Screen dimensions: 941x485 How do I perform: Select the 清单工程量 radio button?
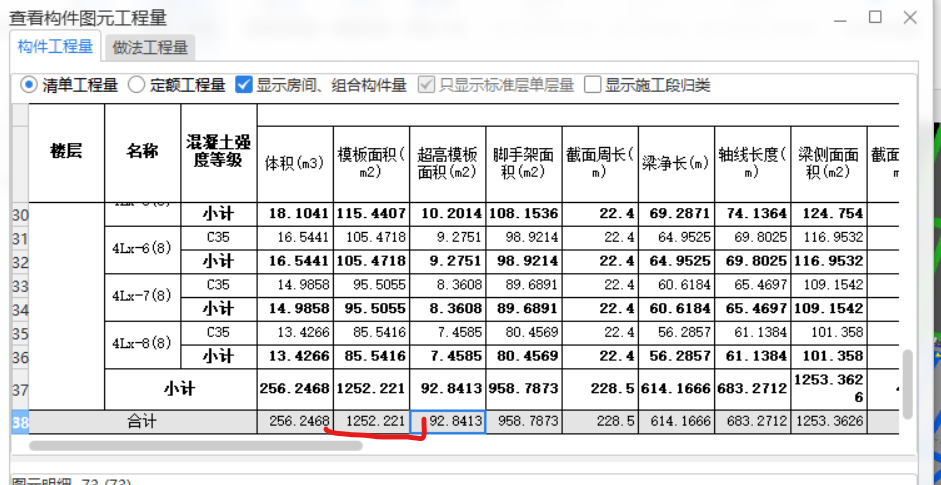pos(28,85)
